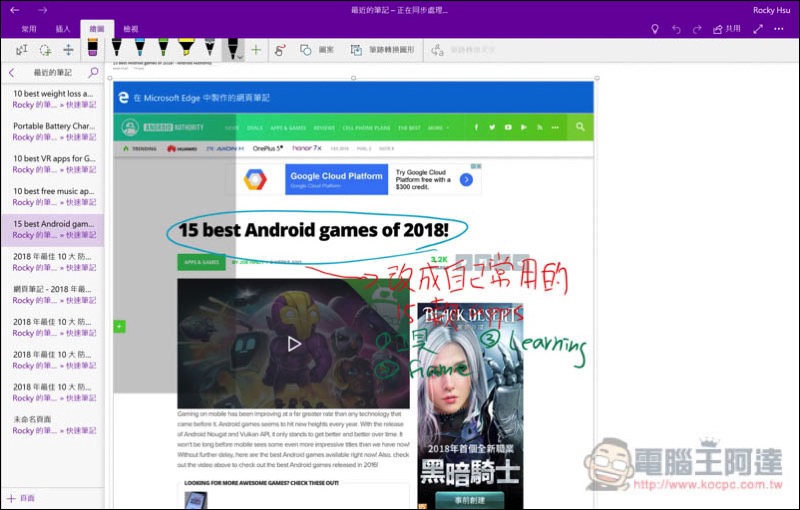This screenshot has height=510, width=800.
Task: Go forward with the right arrow
Action: click(x=42, y=10)
